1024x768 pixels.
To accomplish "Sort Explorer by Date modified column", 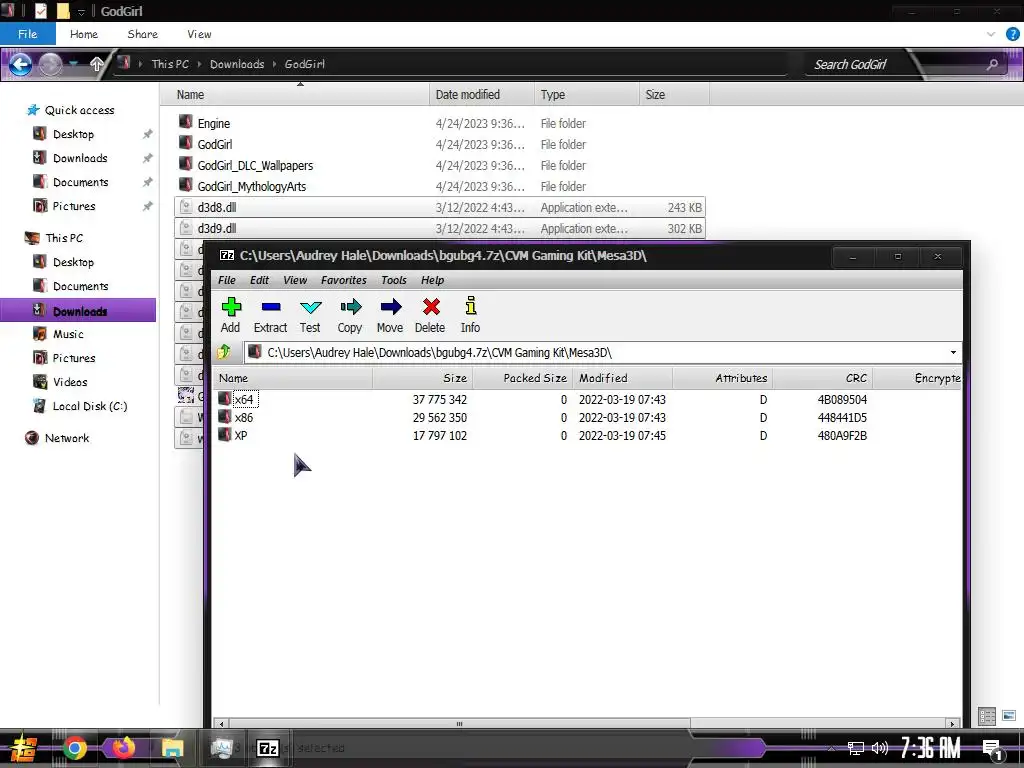I will coord(482,95).
